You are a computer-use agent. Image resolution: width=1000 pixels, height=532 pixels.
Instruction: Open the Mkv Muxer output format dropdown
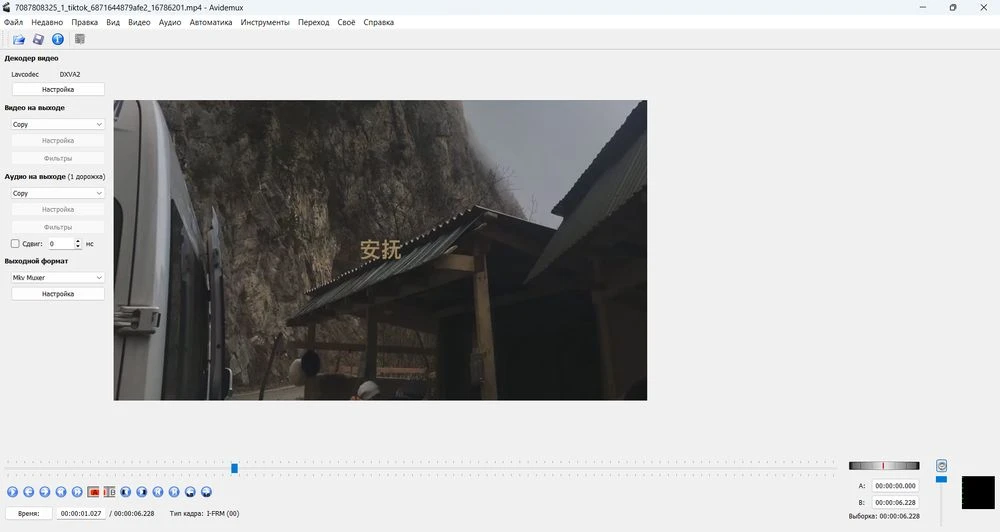(x=58, y=277)
